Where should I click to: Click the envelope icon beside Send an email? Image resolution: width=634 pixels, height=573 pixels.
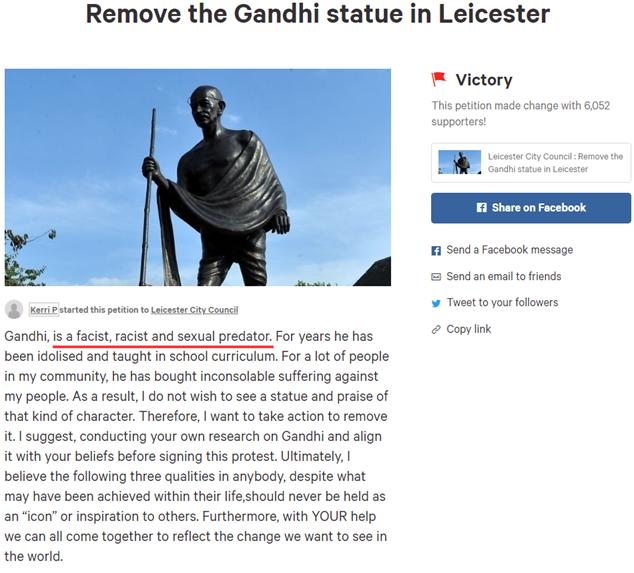pos(436,277)
